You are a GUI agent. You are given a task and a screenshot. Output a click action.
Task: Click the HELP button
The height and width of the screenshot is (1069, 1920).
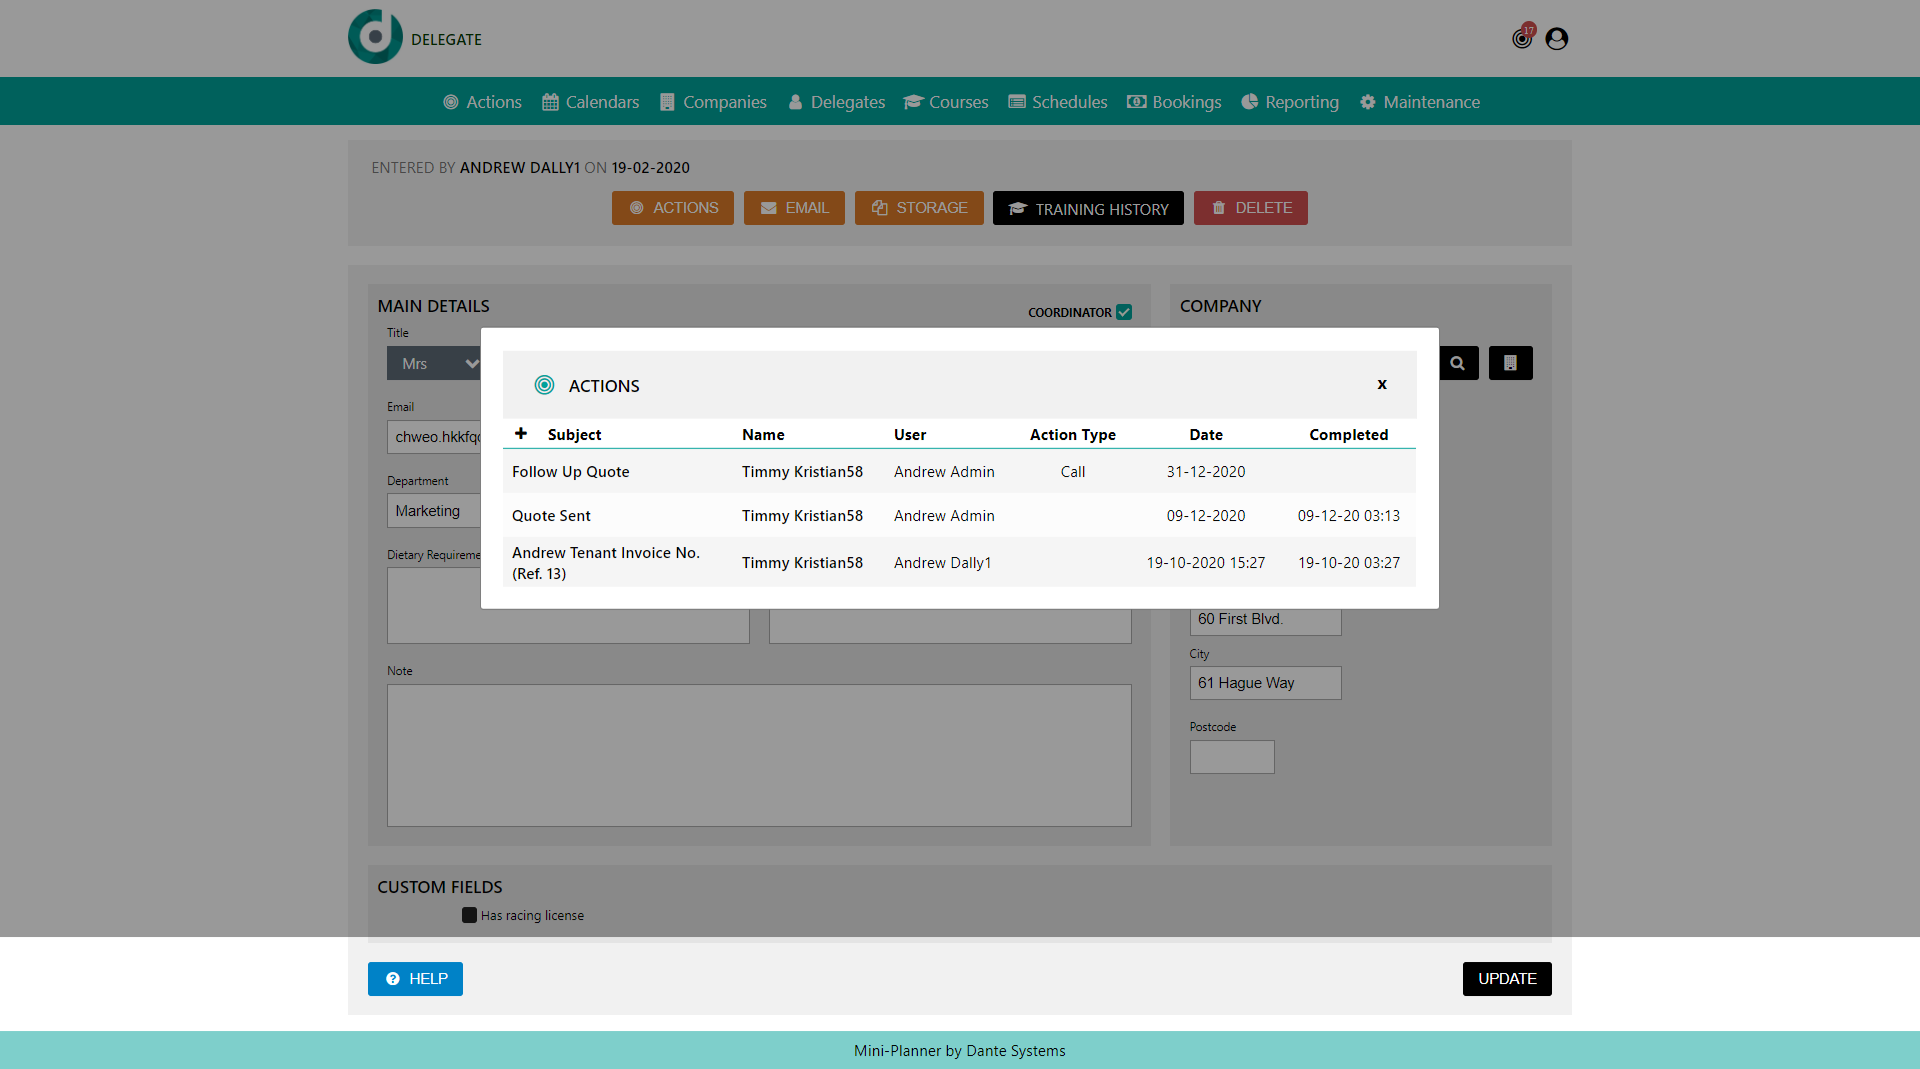(x=414, y=978)
